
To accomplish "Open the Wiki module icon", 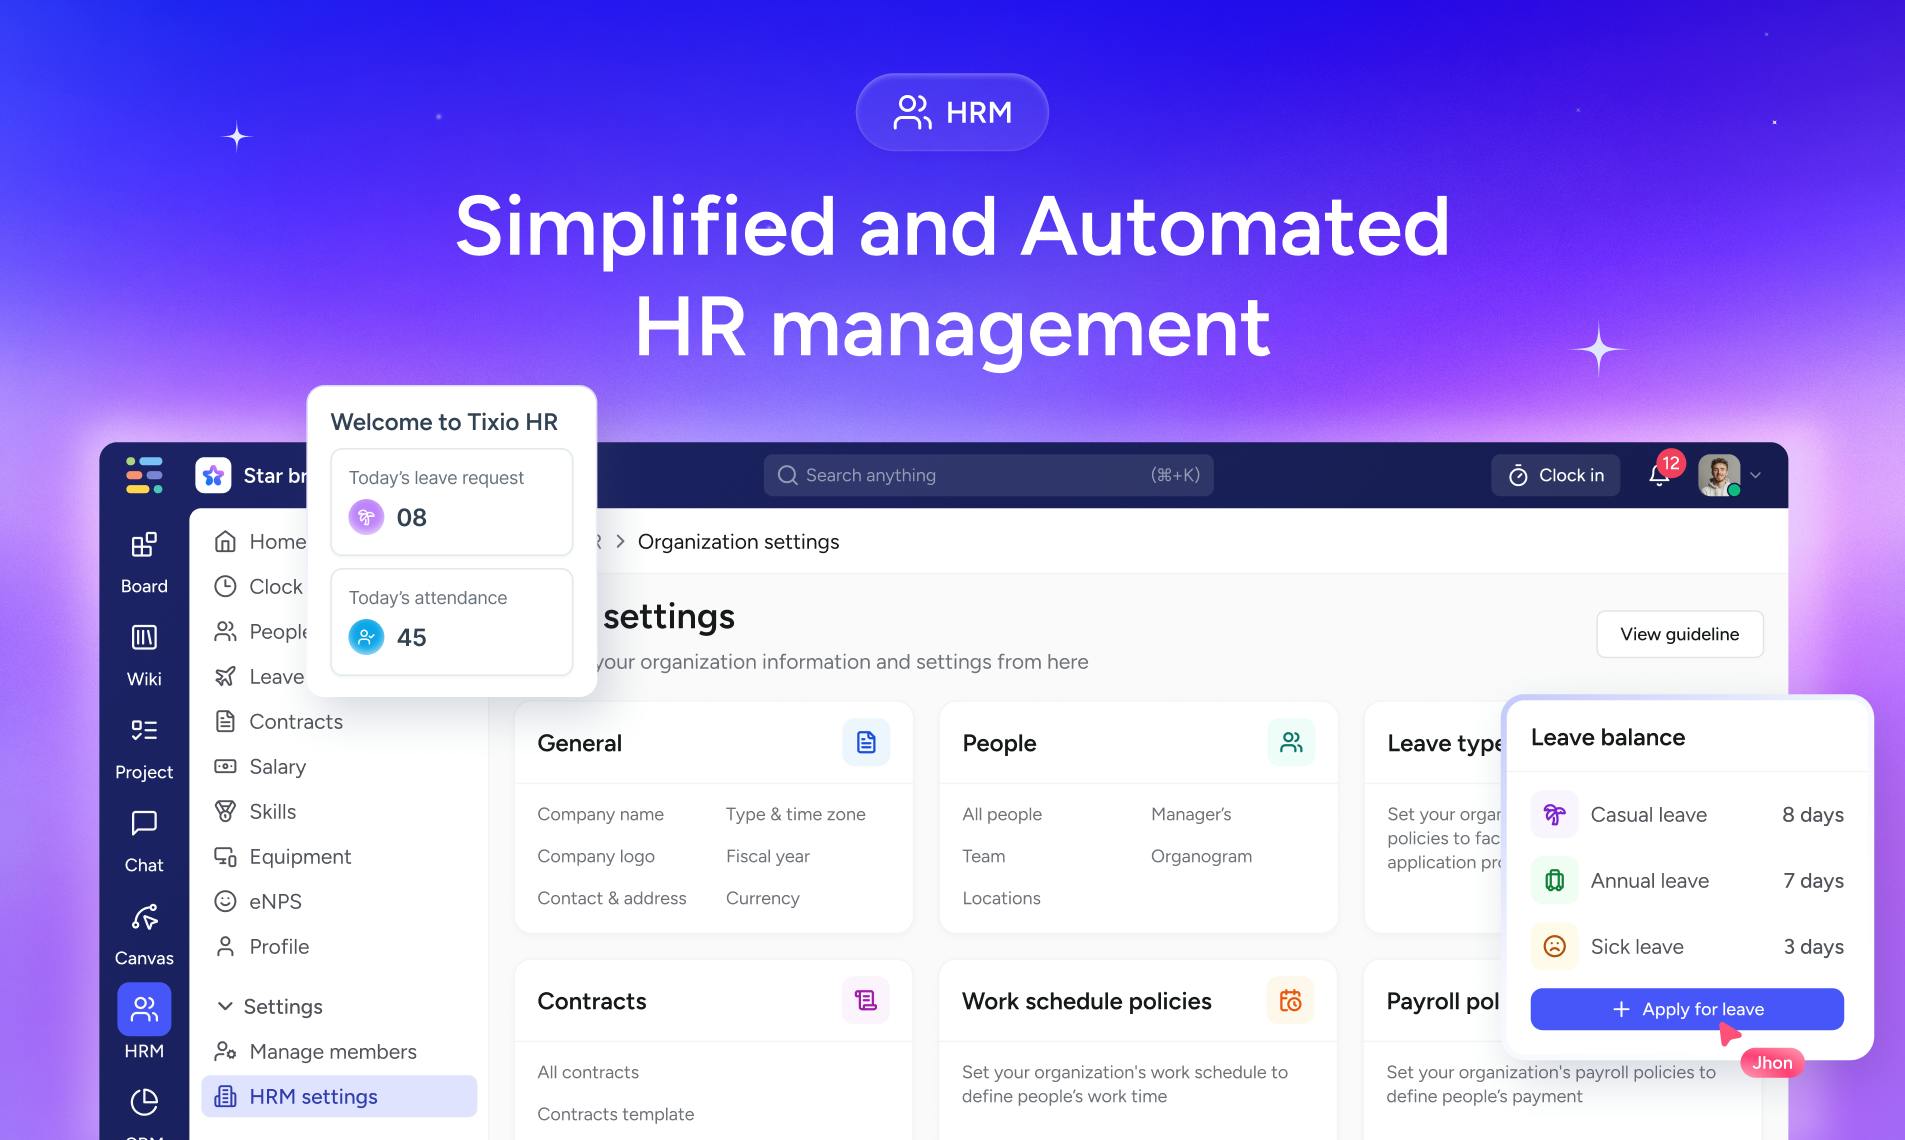I will pos(144,637).
